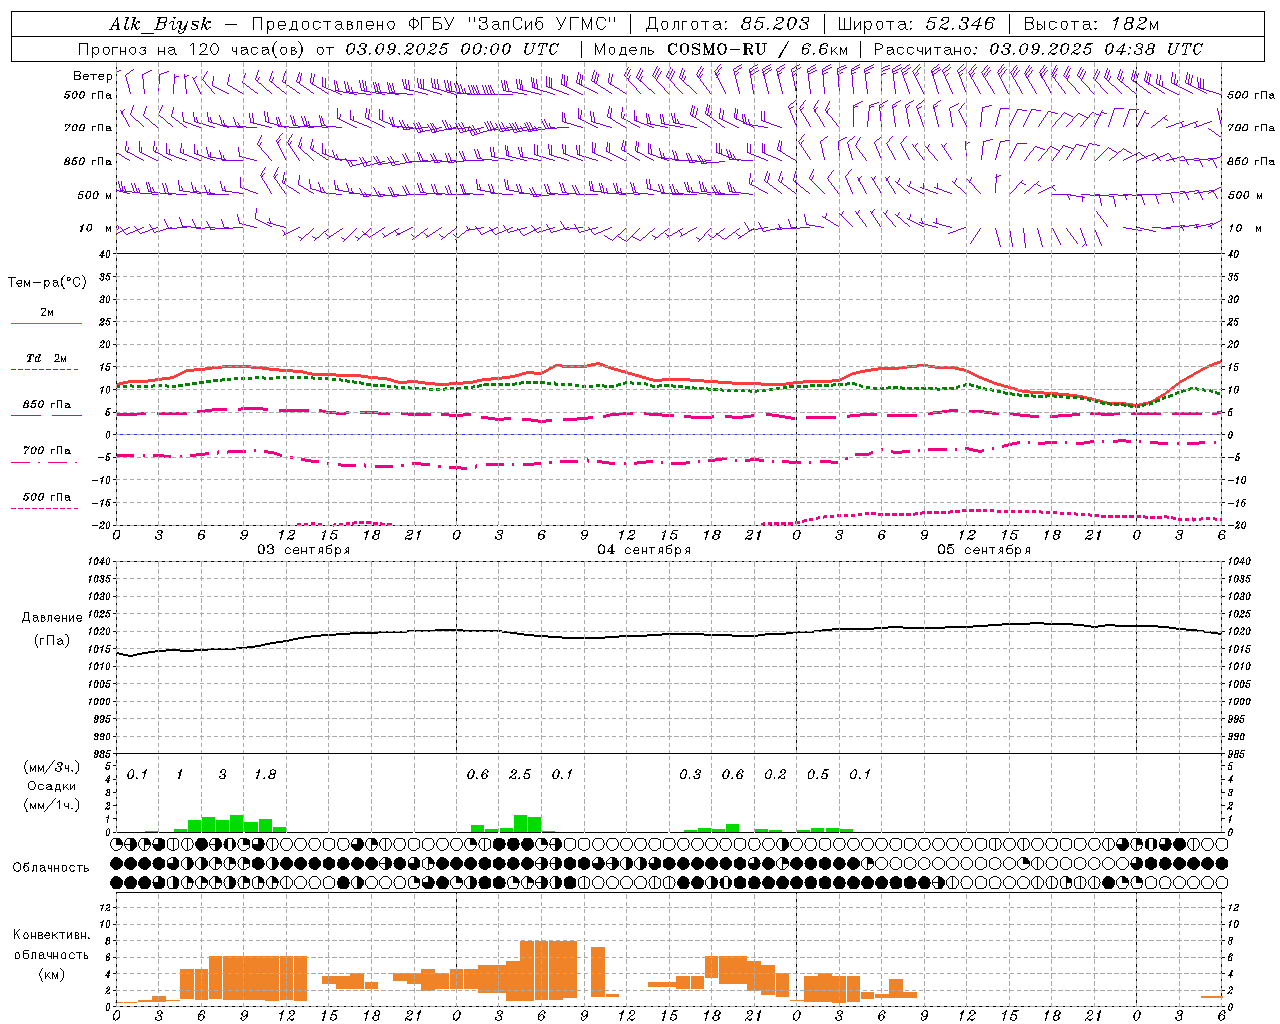Click the 2.5 precipitation value

coord(520,775)
